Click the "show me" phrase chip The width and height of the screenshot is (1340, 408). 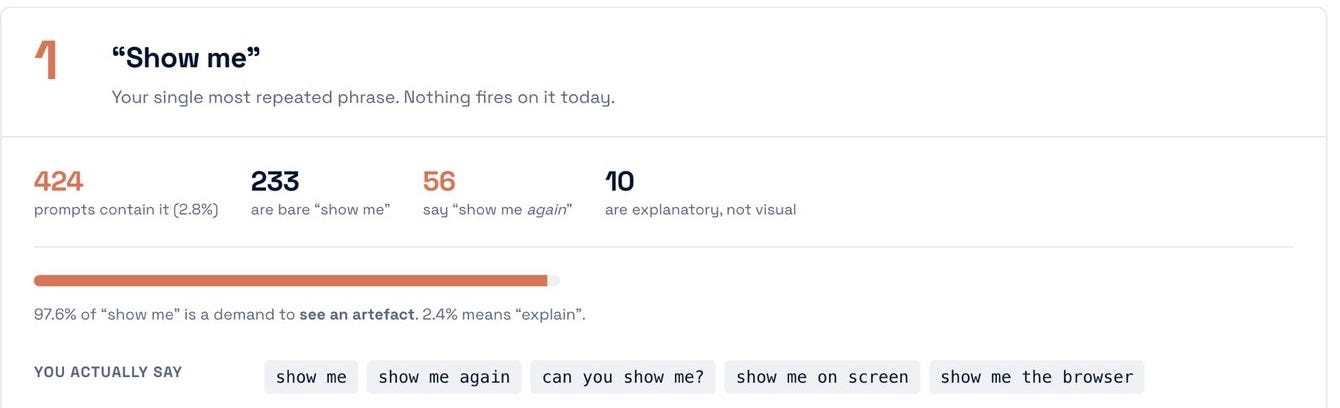[311, 377]
